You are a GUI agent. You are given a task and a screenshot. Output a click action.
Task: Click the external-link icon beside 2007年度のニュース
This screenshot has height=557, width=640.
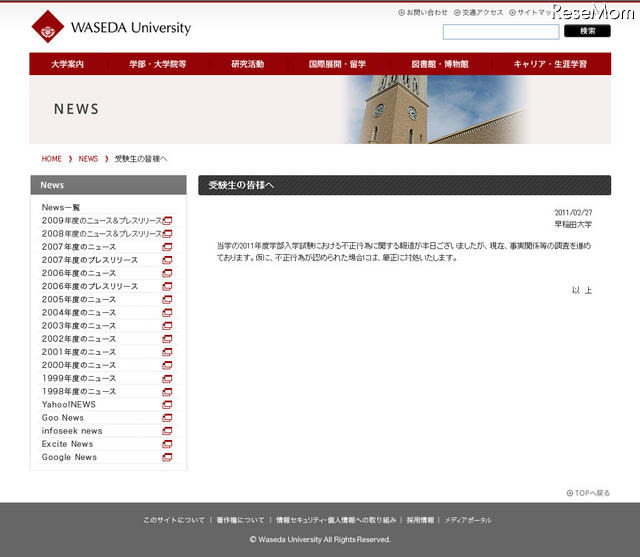pos(167,247)
